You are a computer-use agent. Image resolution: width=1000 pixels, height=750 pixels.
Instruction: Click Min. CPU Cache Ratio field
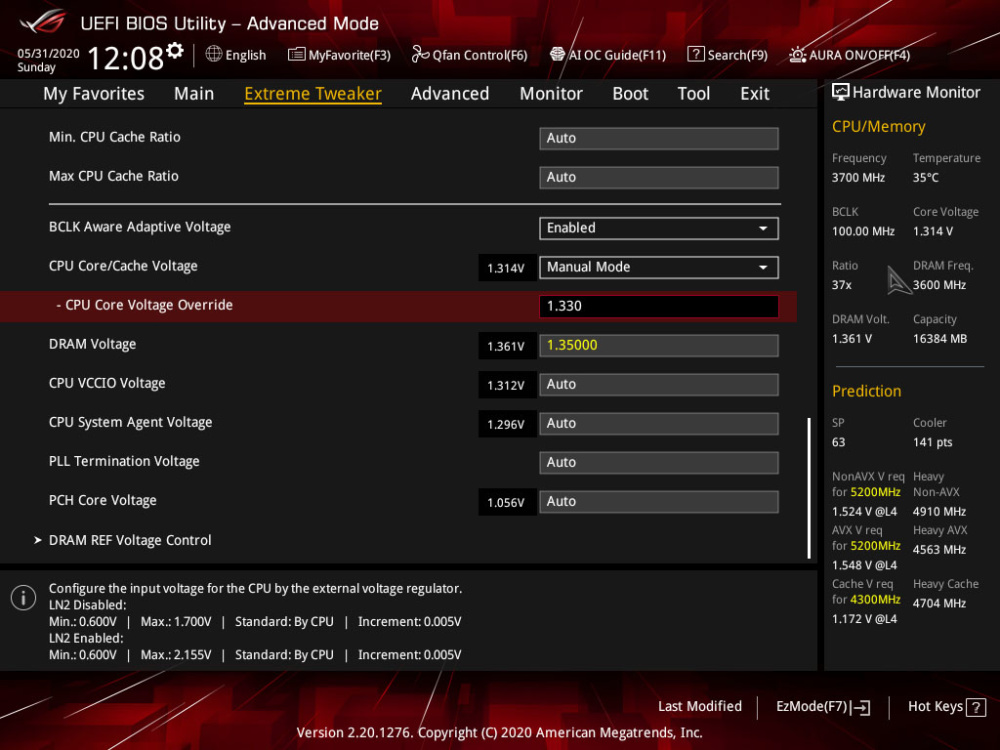pos(659,138)
